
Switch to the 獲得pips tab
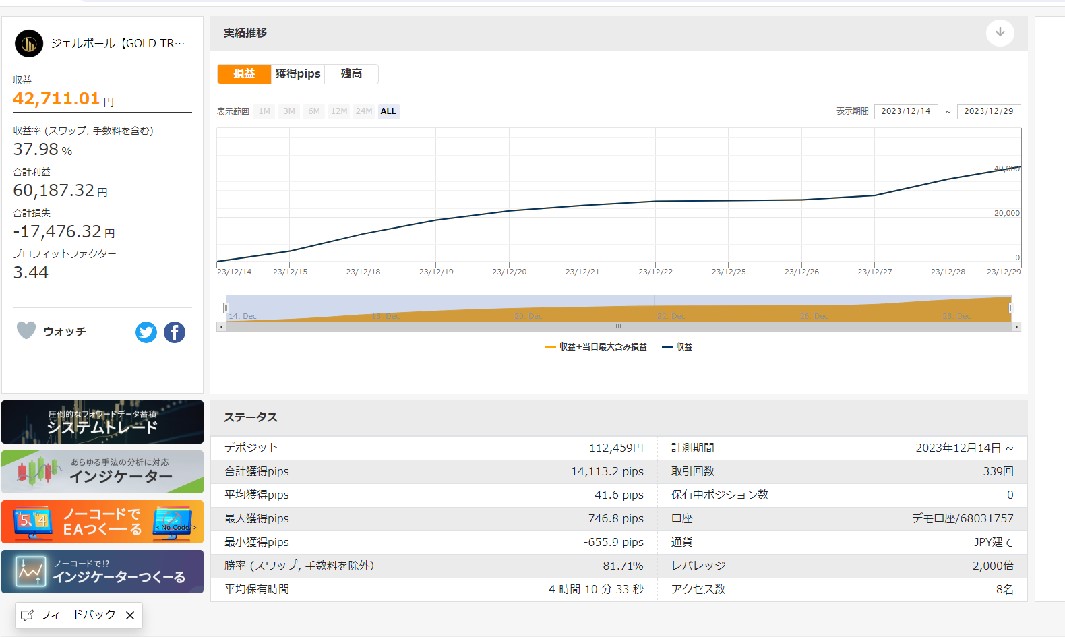(x=298, y=74)
